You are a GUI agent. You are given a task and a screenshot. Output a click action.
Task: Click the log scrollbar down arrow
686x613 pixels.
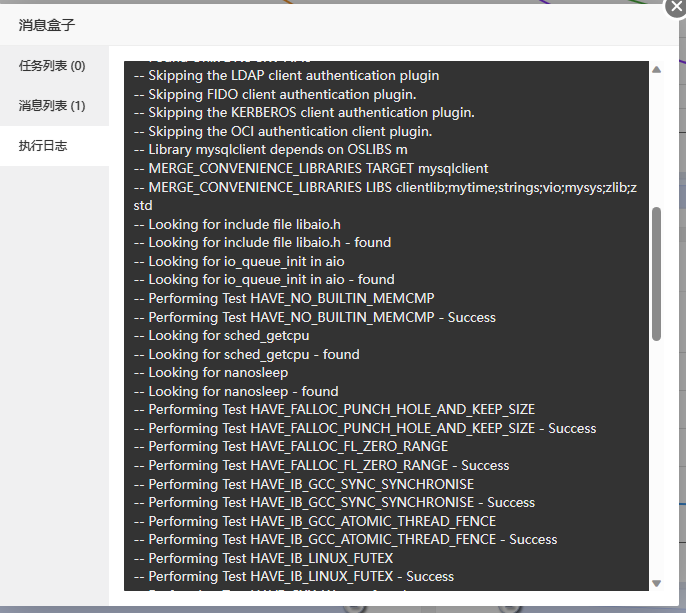656,583
